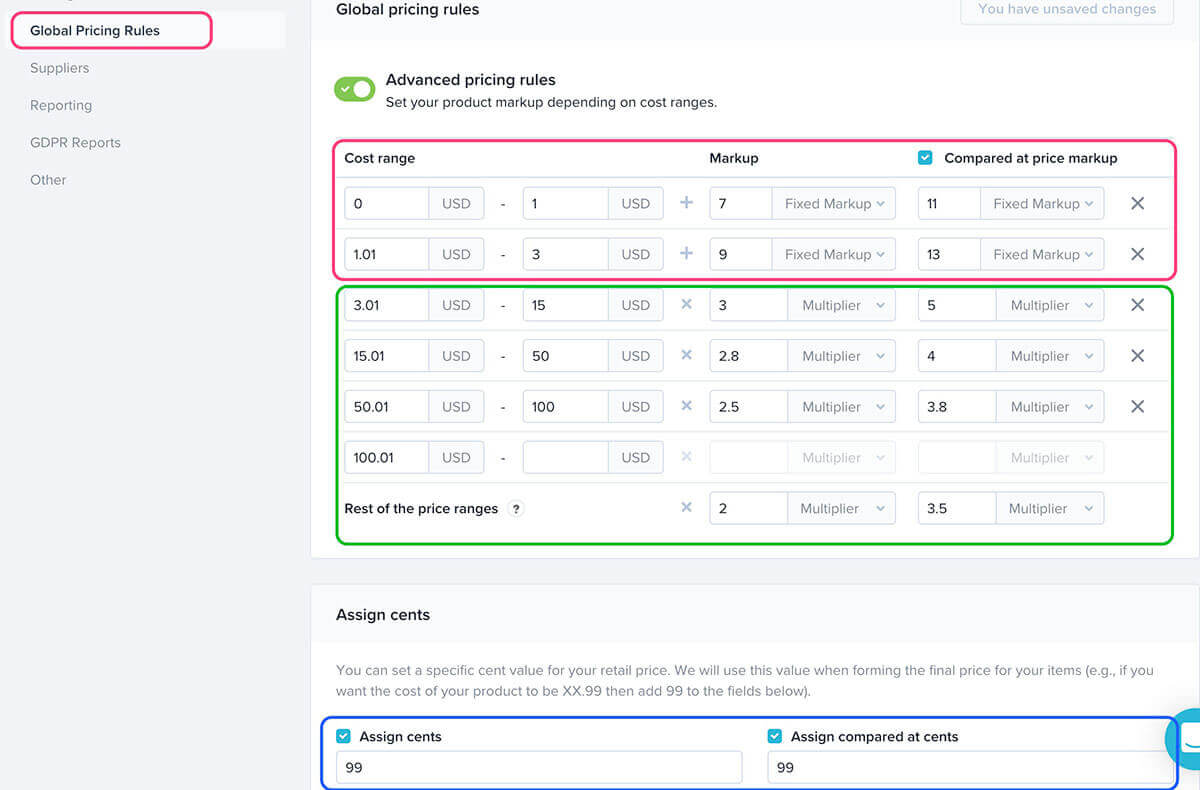This screenshot has width=1200, height=790.
Task: Delete the 1.01–3 USD pricing rule row
Action: [x=1137, y=254]
